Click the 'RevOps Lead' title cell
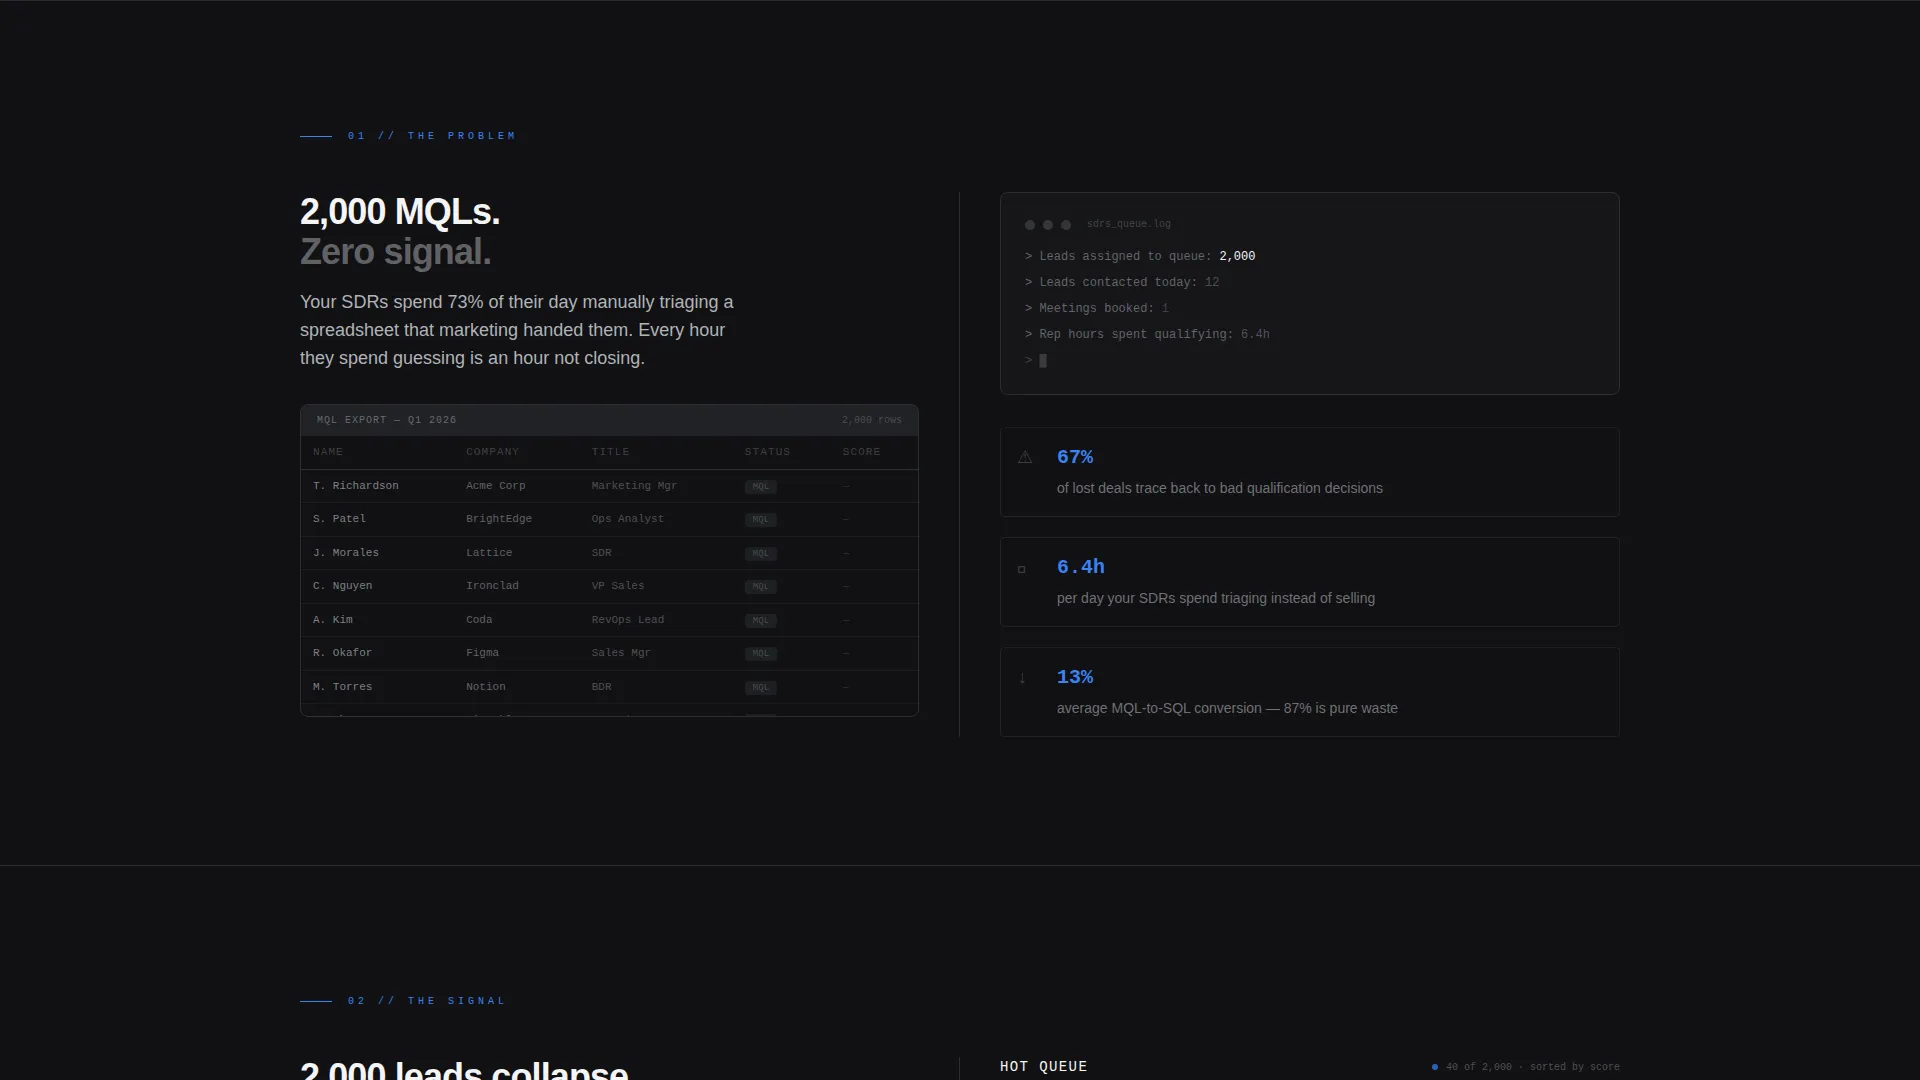Image resolution: width=1920 pixels, height=1080 pixels. (x=628, y=620)
